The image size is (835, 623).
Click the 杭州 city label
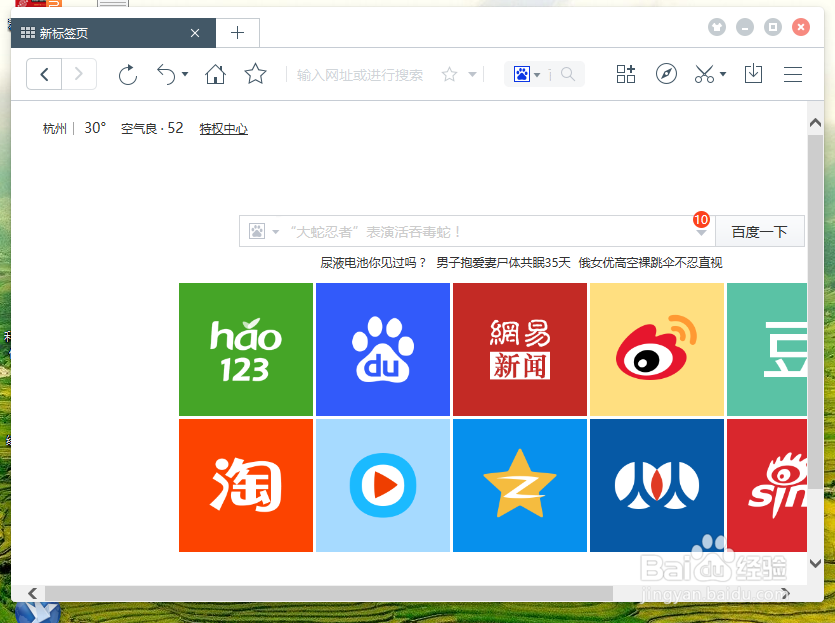pos(55,129)
